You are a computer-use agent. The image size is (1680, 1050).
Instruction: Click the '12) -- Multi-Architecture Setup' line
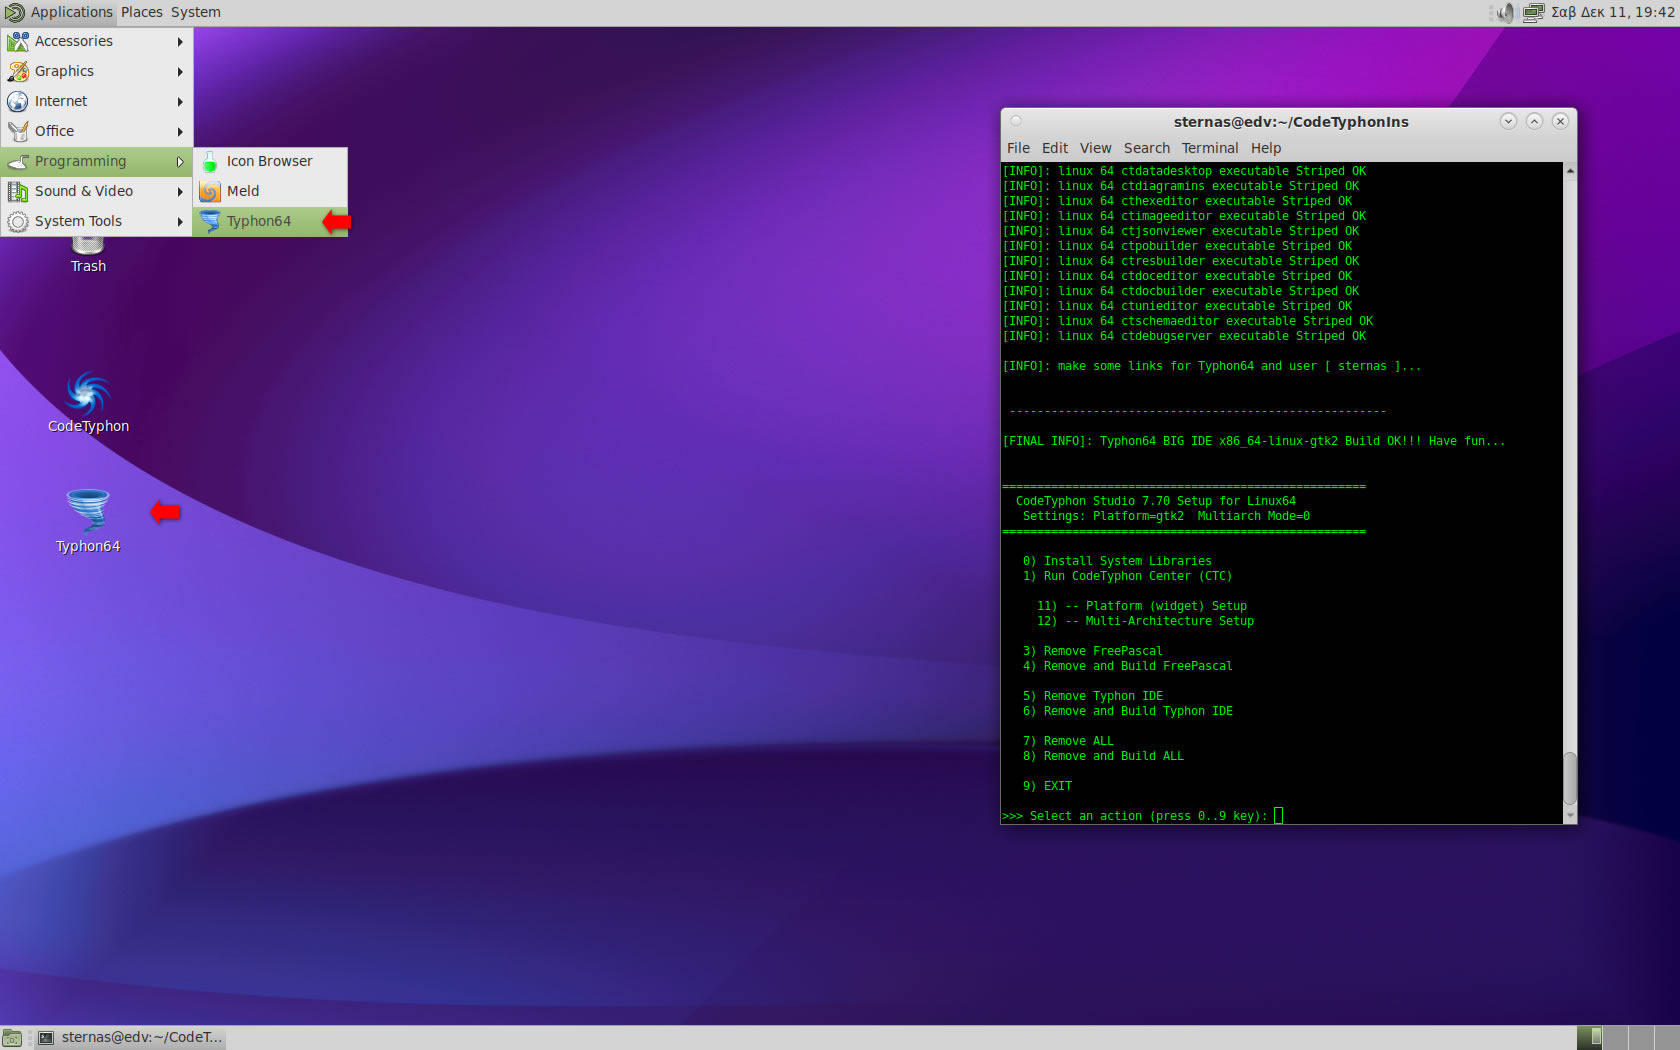pos(1145,621)
